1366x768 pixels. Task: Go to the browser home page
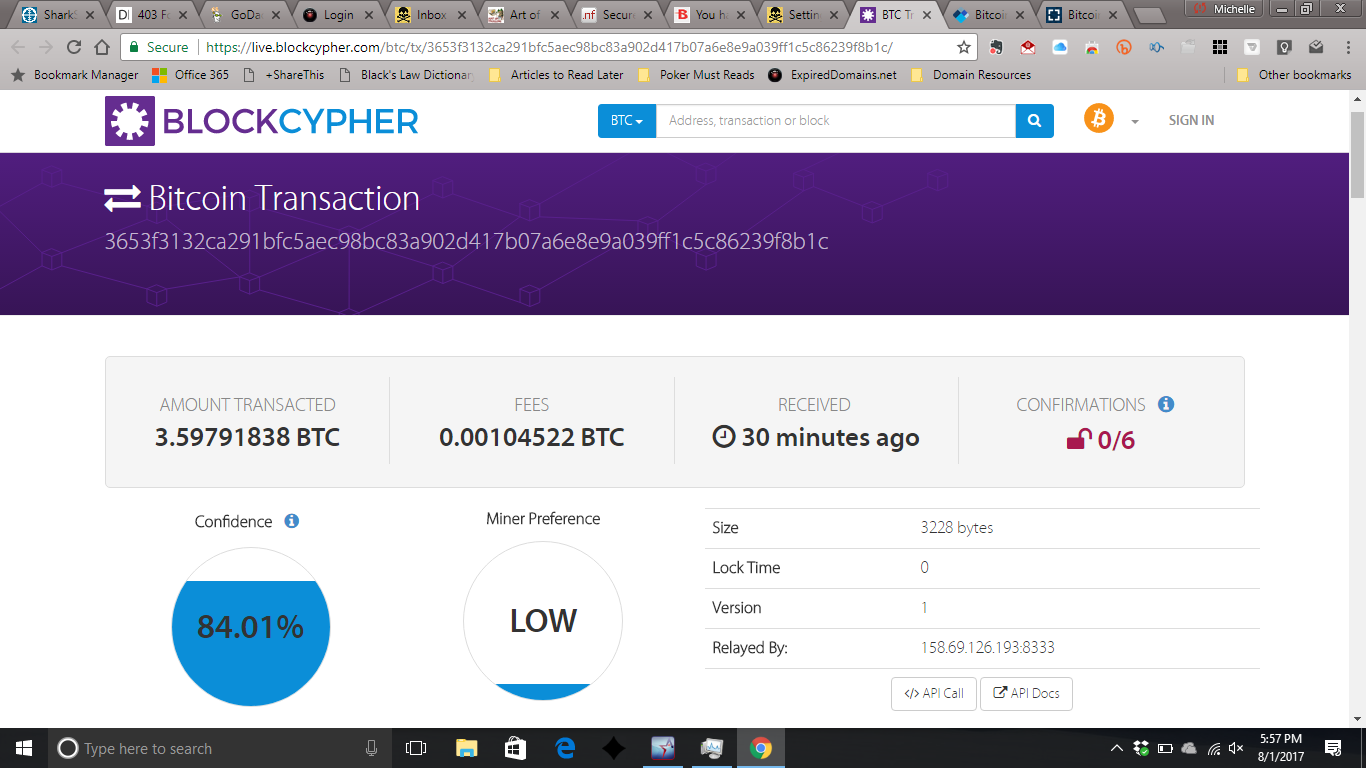point(101,47)
